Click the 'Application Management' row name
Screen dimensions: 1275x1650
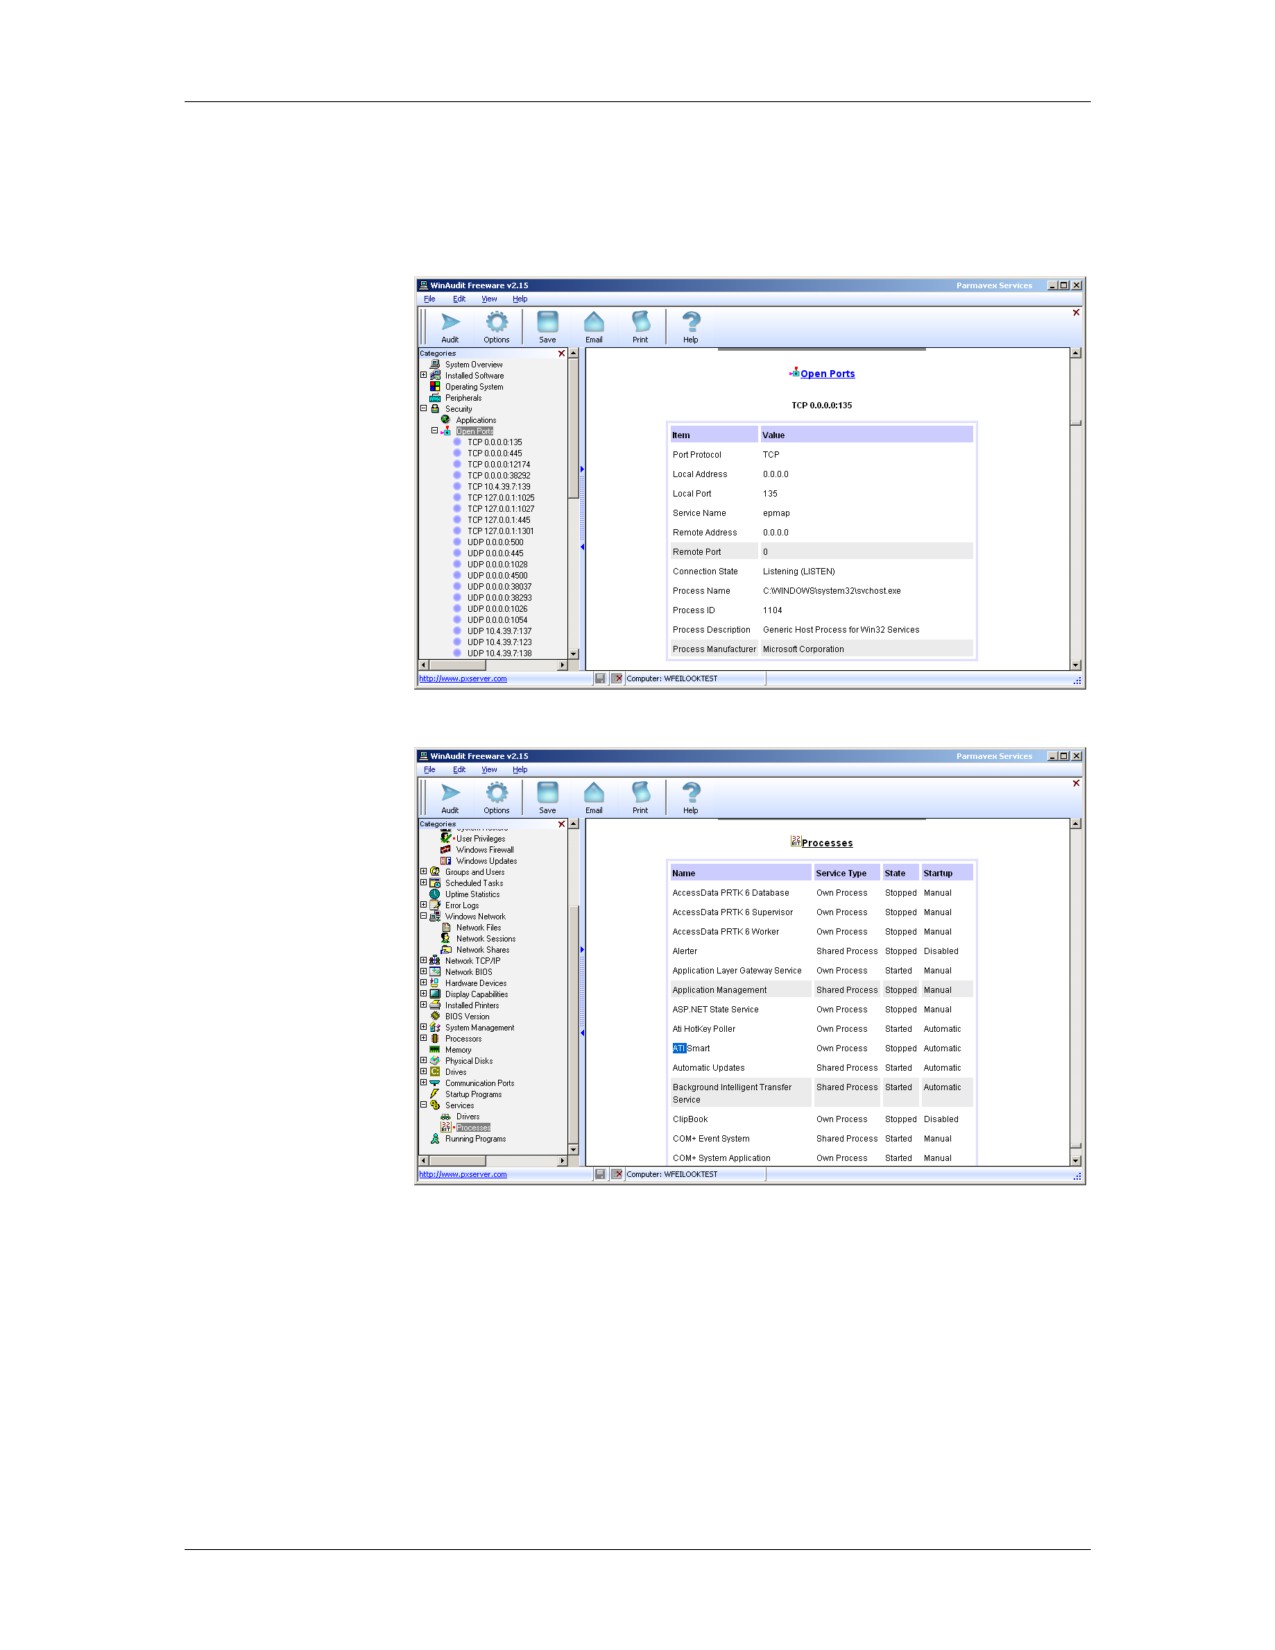point(719,990)
